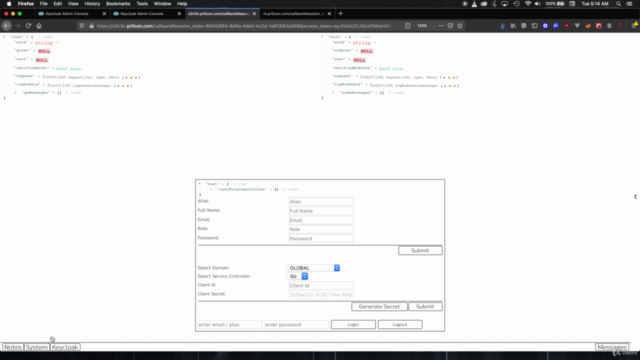Screen dimensions: 640x360
Task: Toggle reader view in address bar
Action: pos(407,26)
